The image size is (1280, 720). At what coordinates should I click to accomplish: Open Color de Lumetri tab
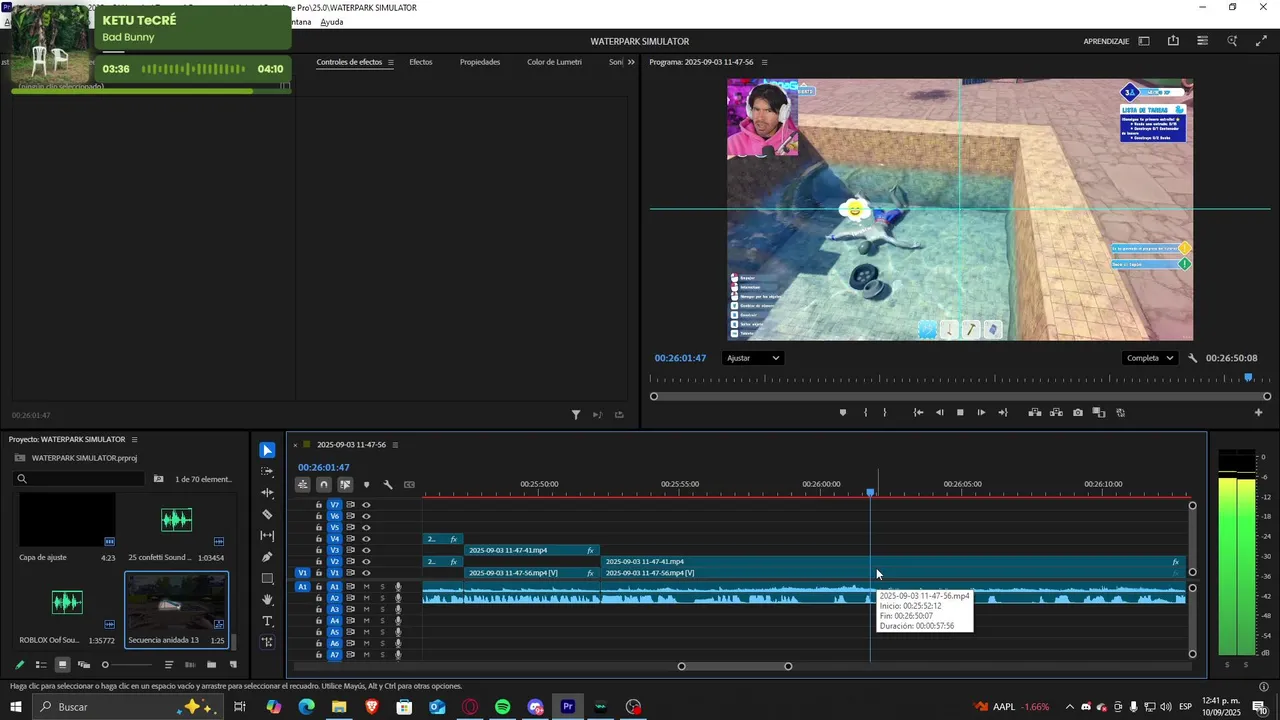pyautogui.click(x=554, y=62)
